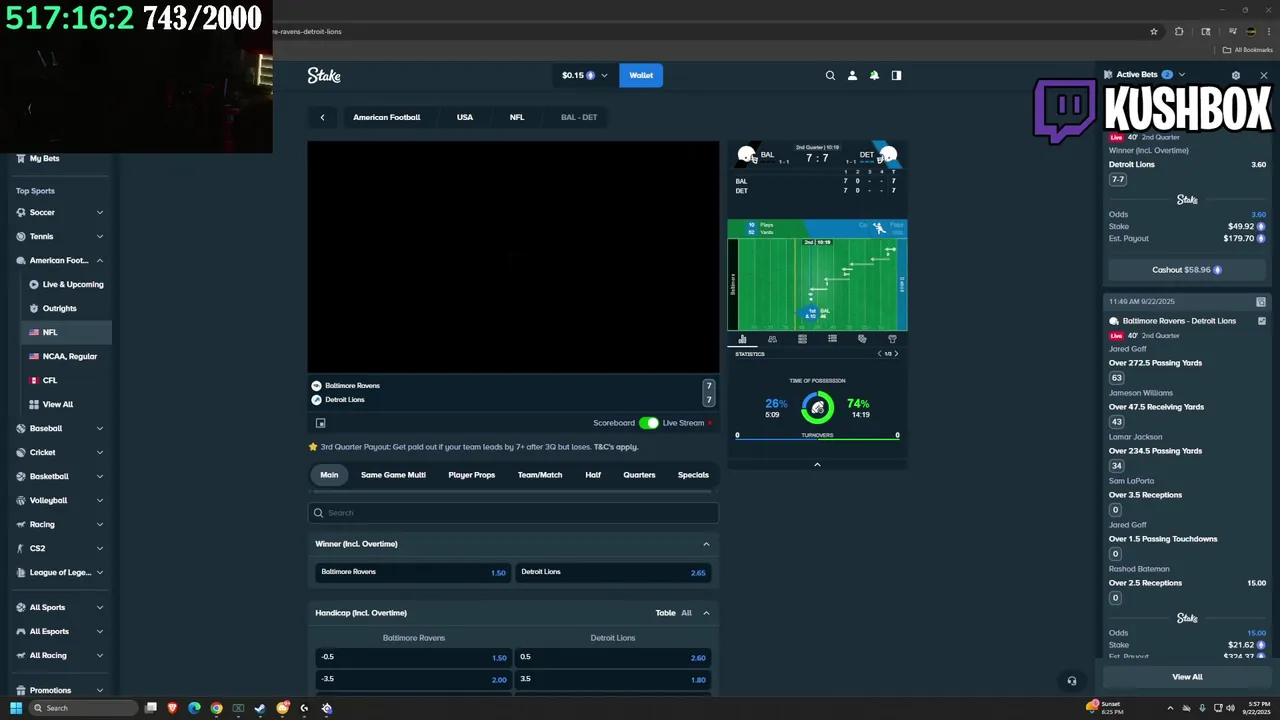The width and height of the screenshot is (1280, 720).
Task: Open Windows Start menu
Action: (x=16, y=708)
